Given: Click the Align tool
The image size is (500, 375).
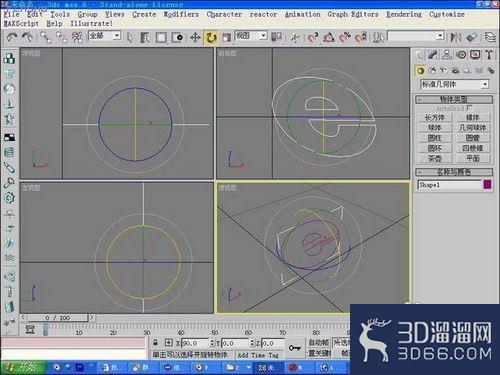Looking at the screenshot, I should click(x=471, y=37).
